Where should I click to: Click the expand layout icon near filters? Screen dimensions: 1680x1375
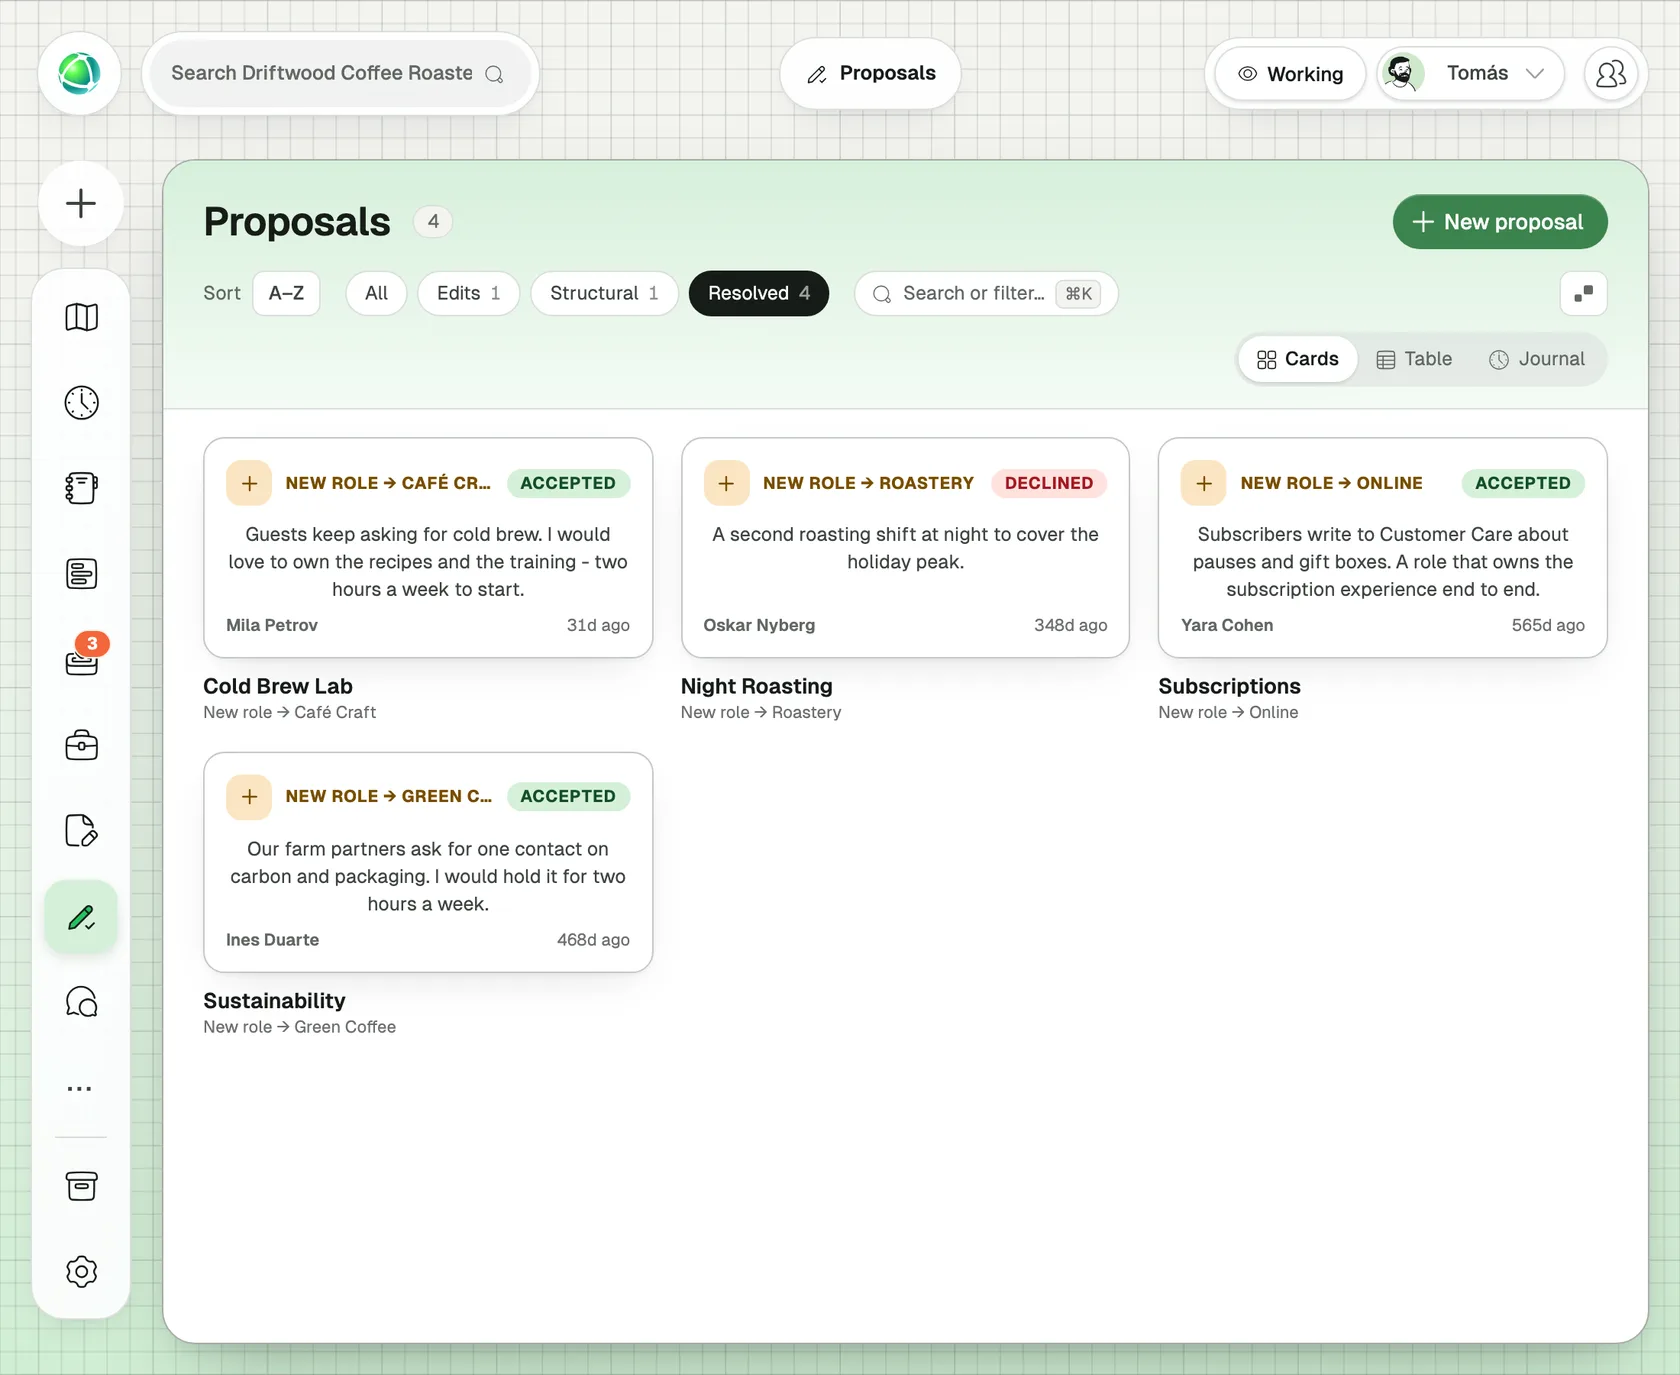pos(1583,293)
